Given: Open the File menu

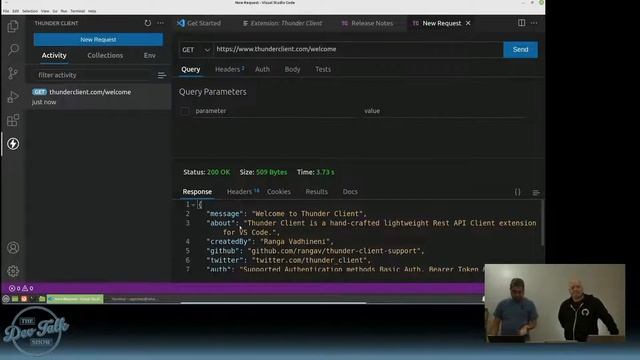Looking at the screenshot, I should [x=6, y=11].
